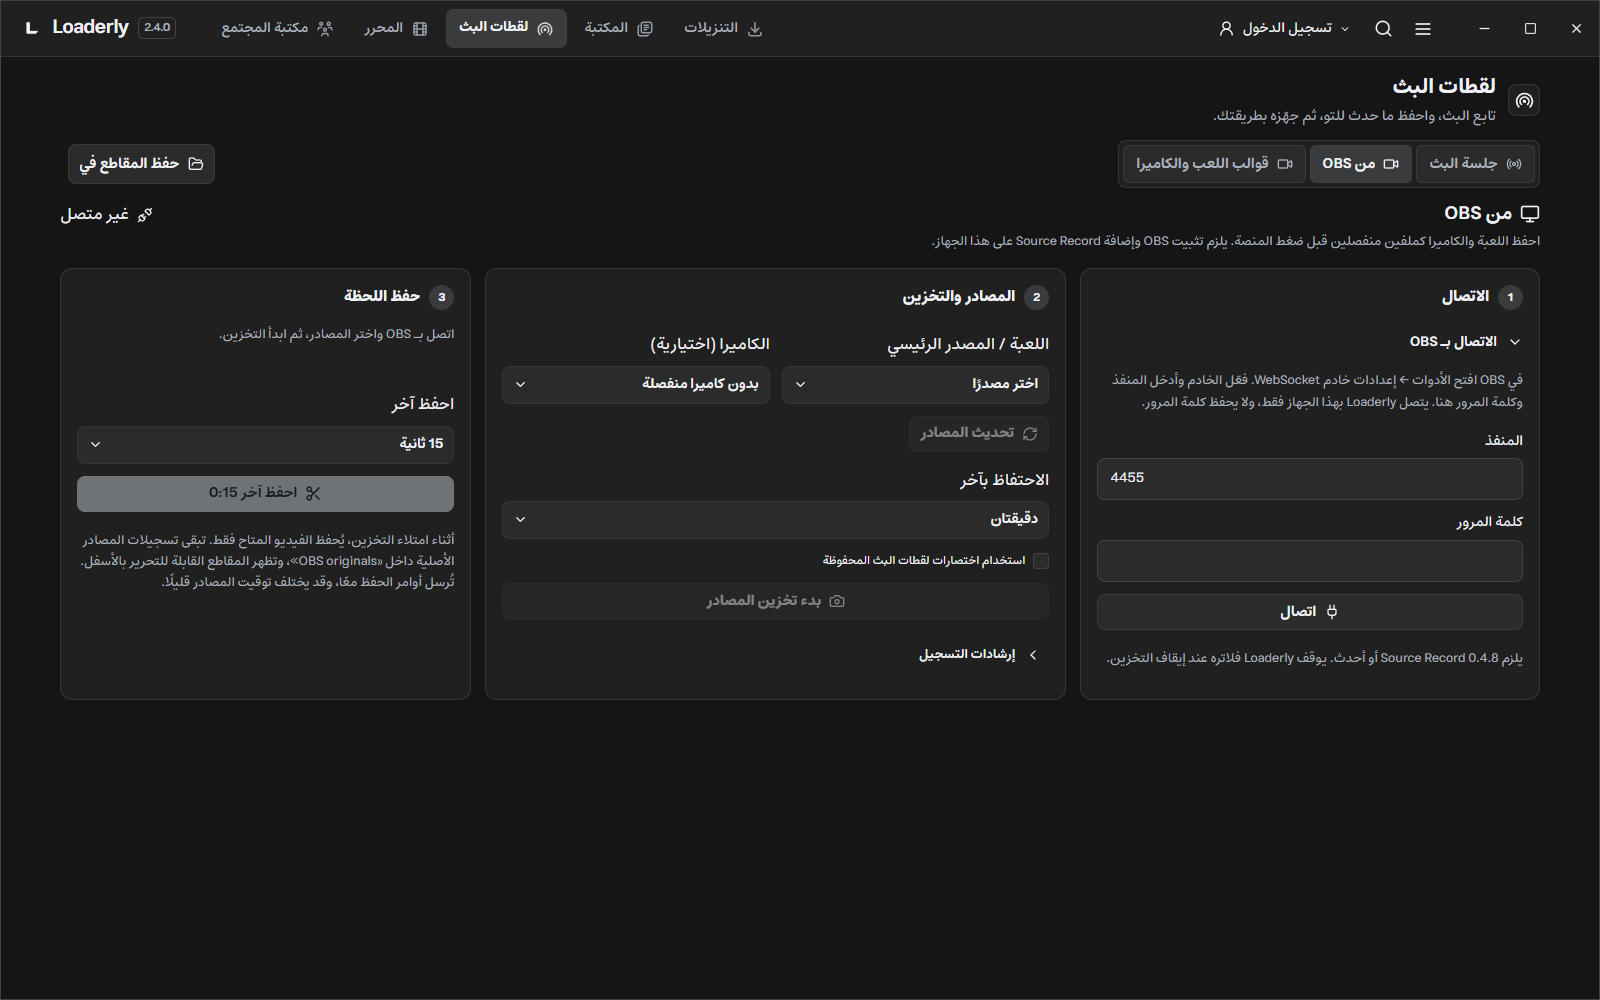Click the كلمة المرور password field
This screenshot has height=1000, width=1600.
tap(1310, 561)
